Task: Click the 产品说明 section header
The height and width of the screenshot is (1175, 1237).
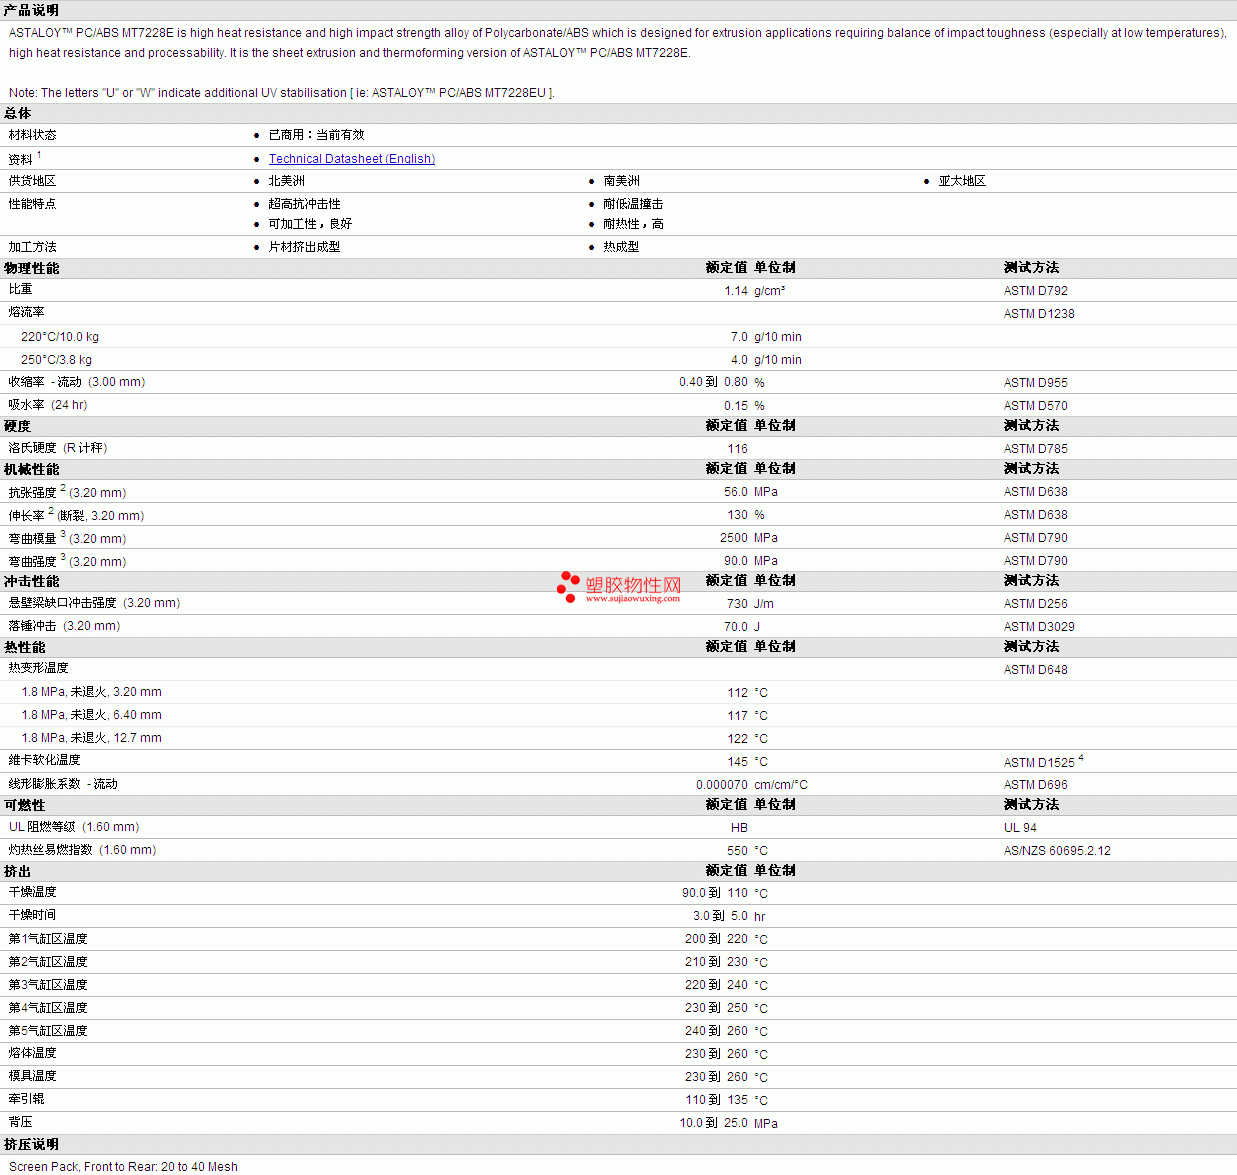Action: pyautogui.click(x=31, y=10)
